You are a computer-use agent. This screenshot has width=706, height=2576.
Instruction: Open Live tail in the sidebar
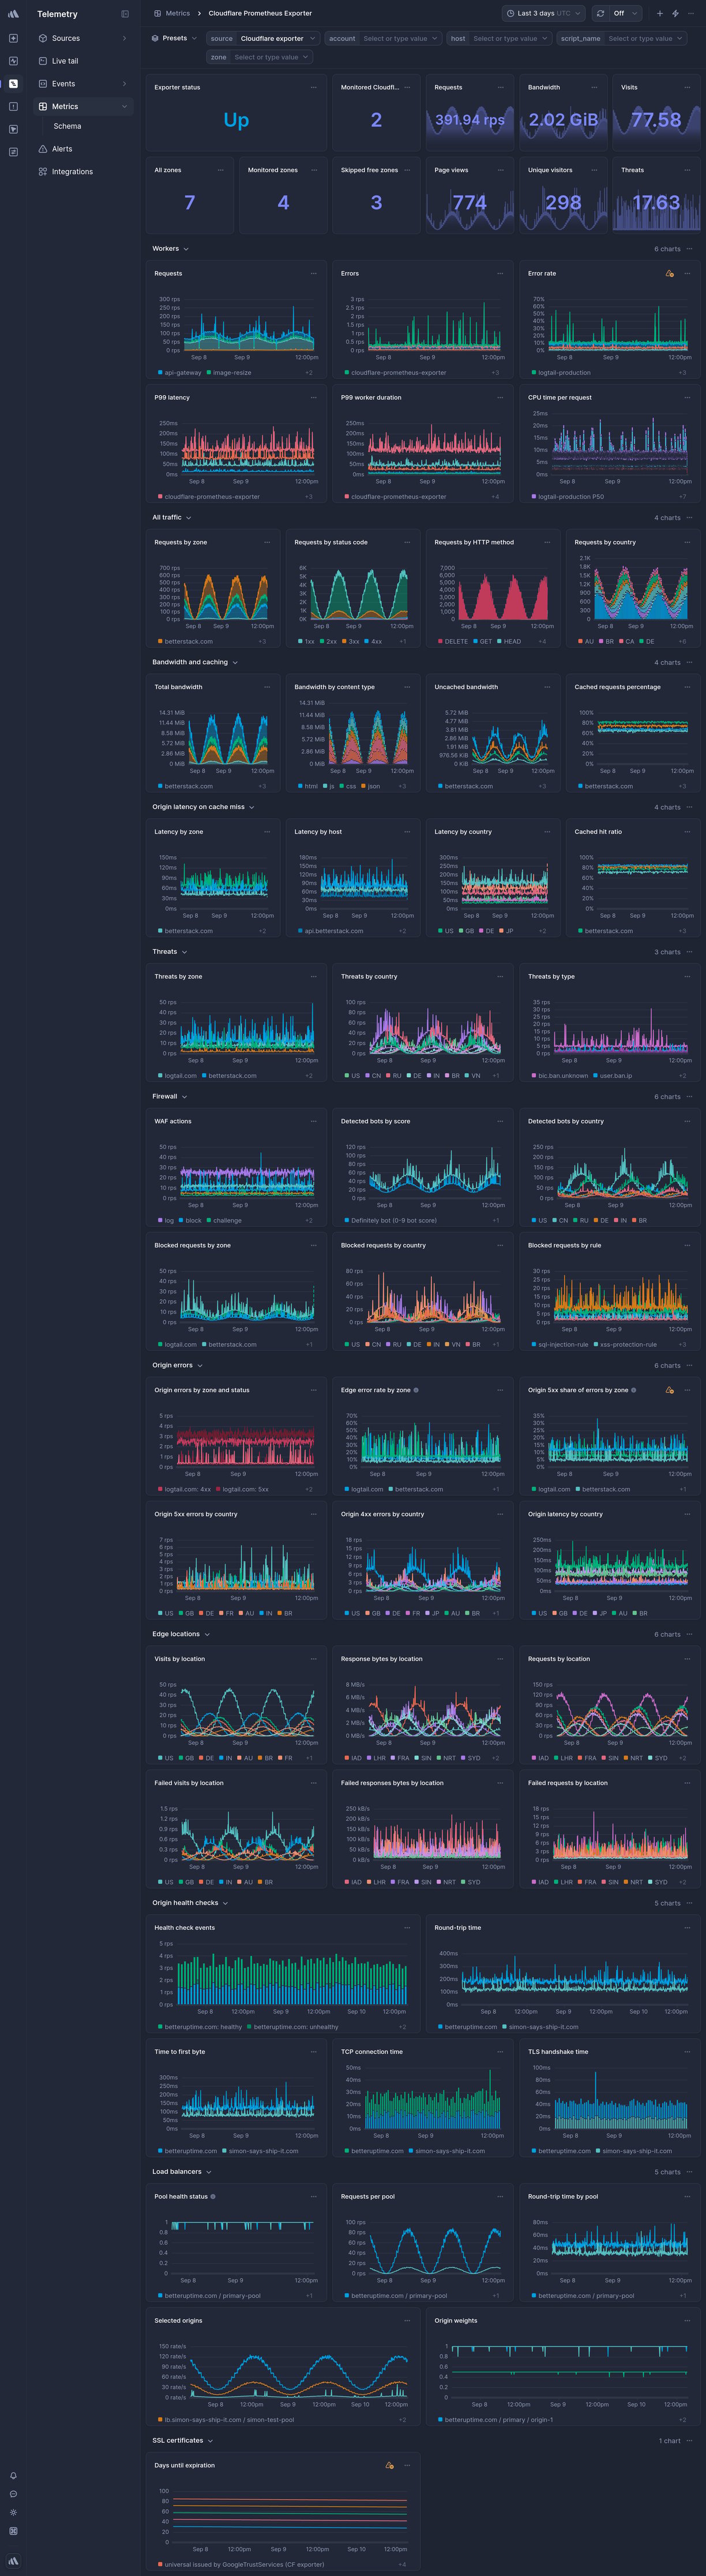(x=83, y=61)
